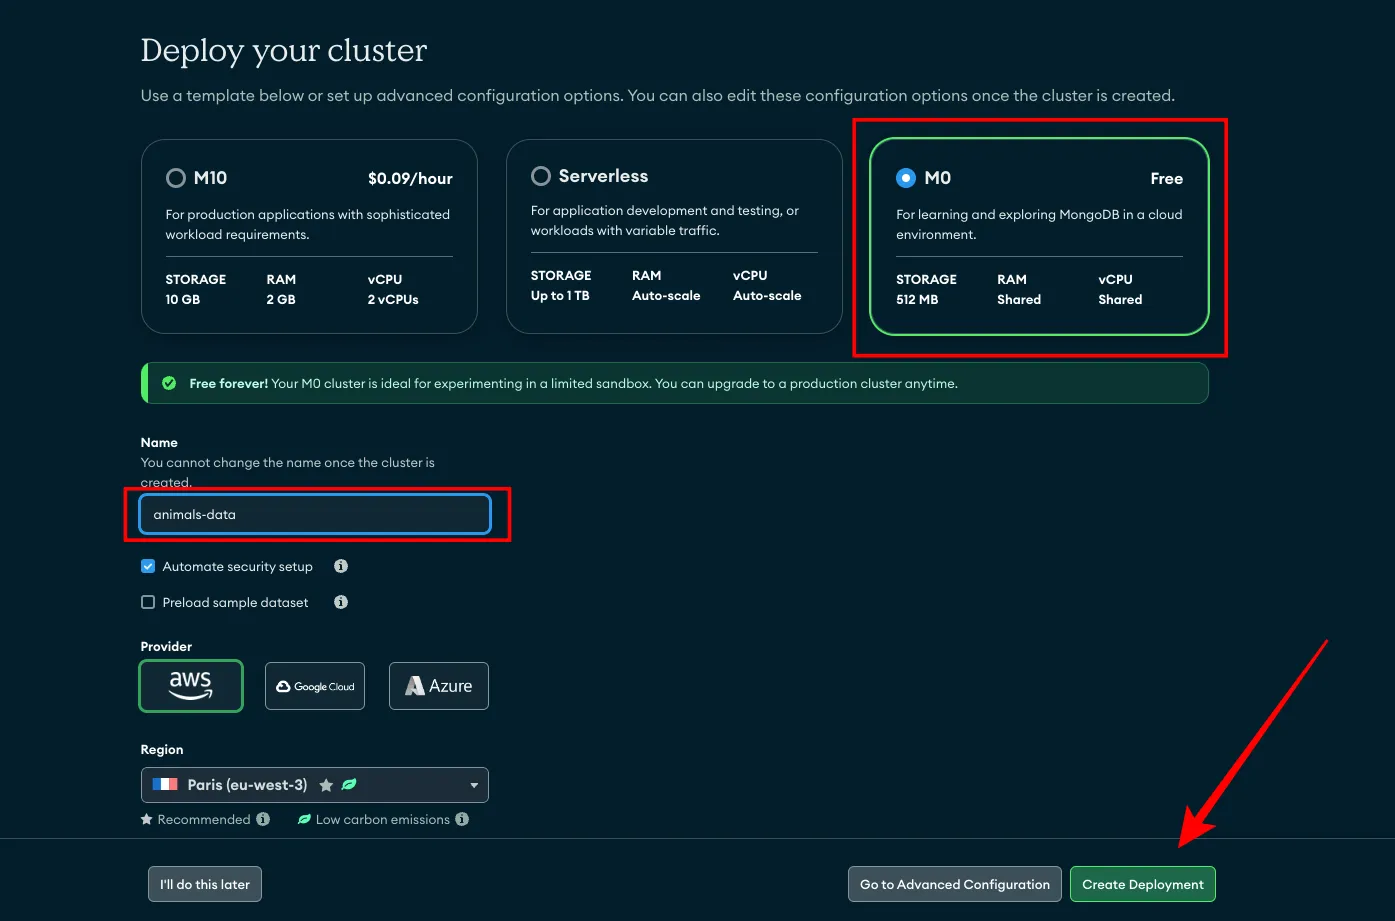
Task: Click the 'Low carbon emissions' legend text
Action: pyautogui.click(x=383, y=819)
